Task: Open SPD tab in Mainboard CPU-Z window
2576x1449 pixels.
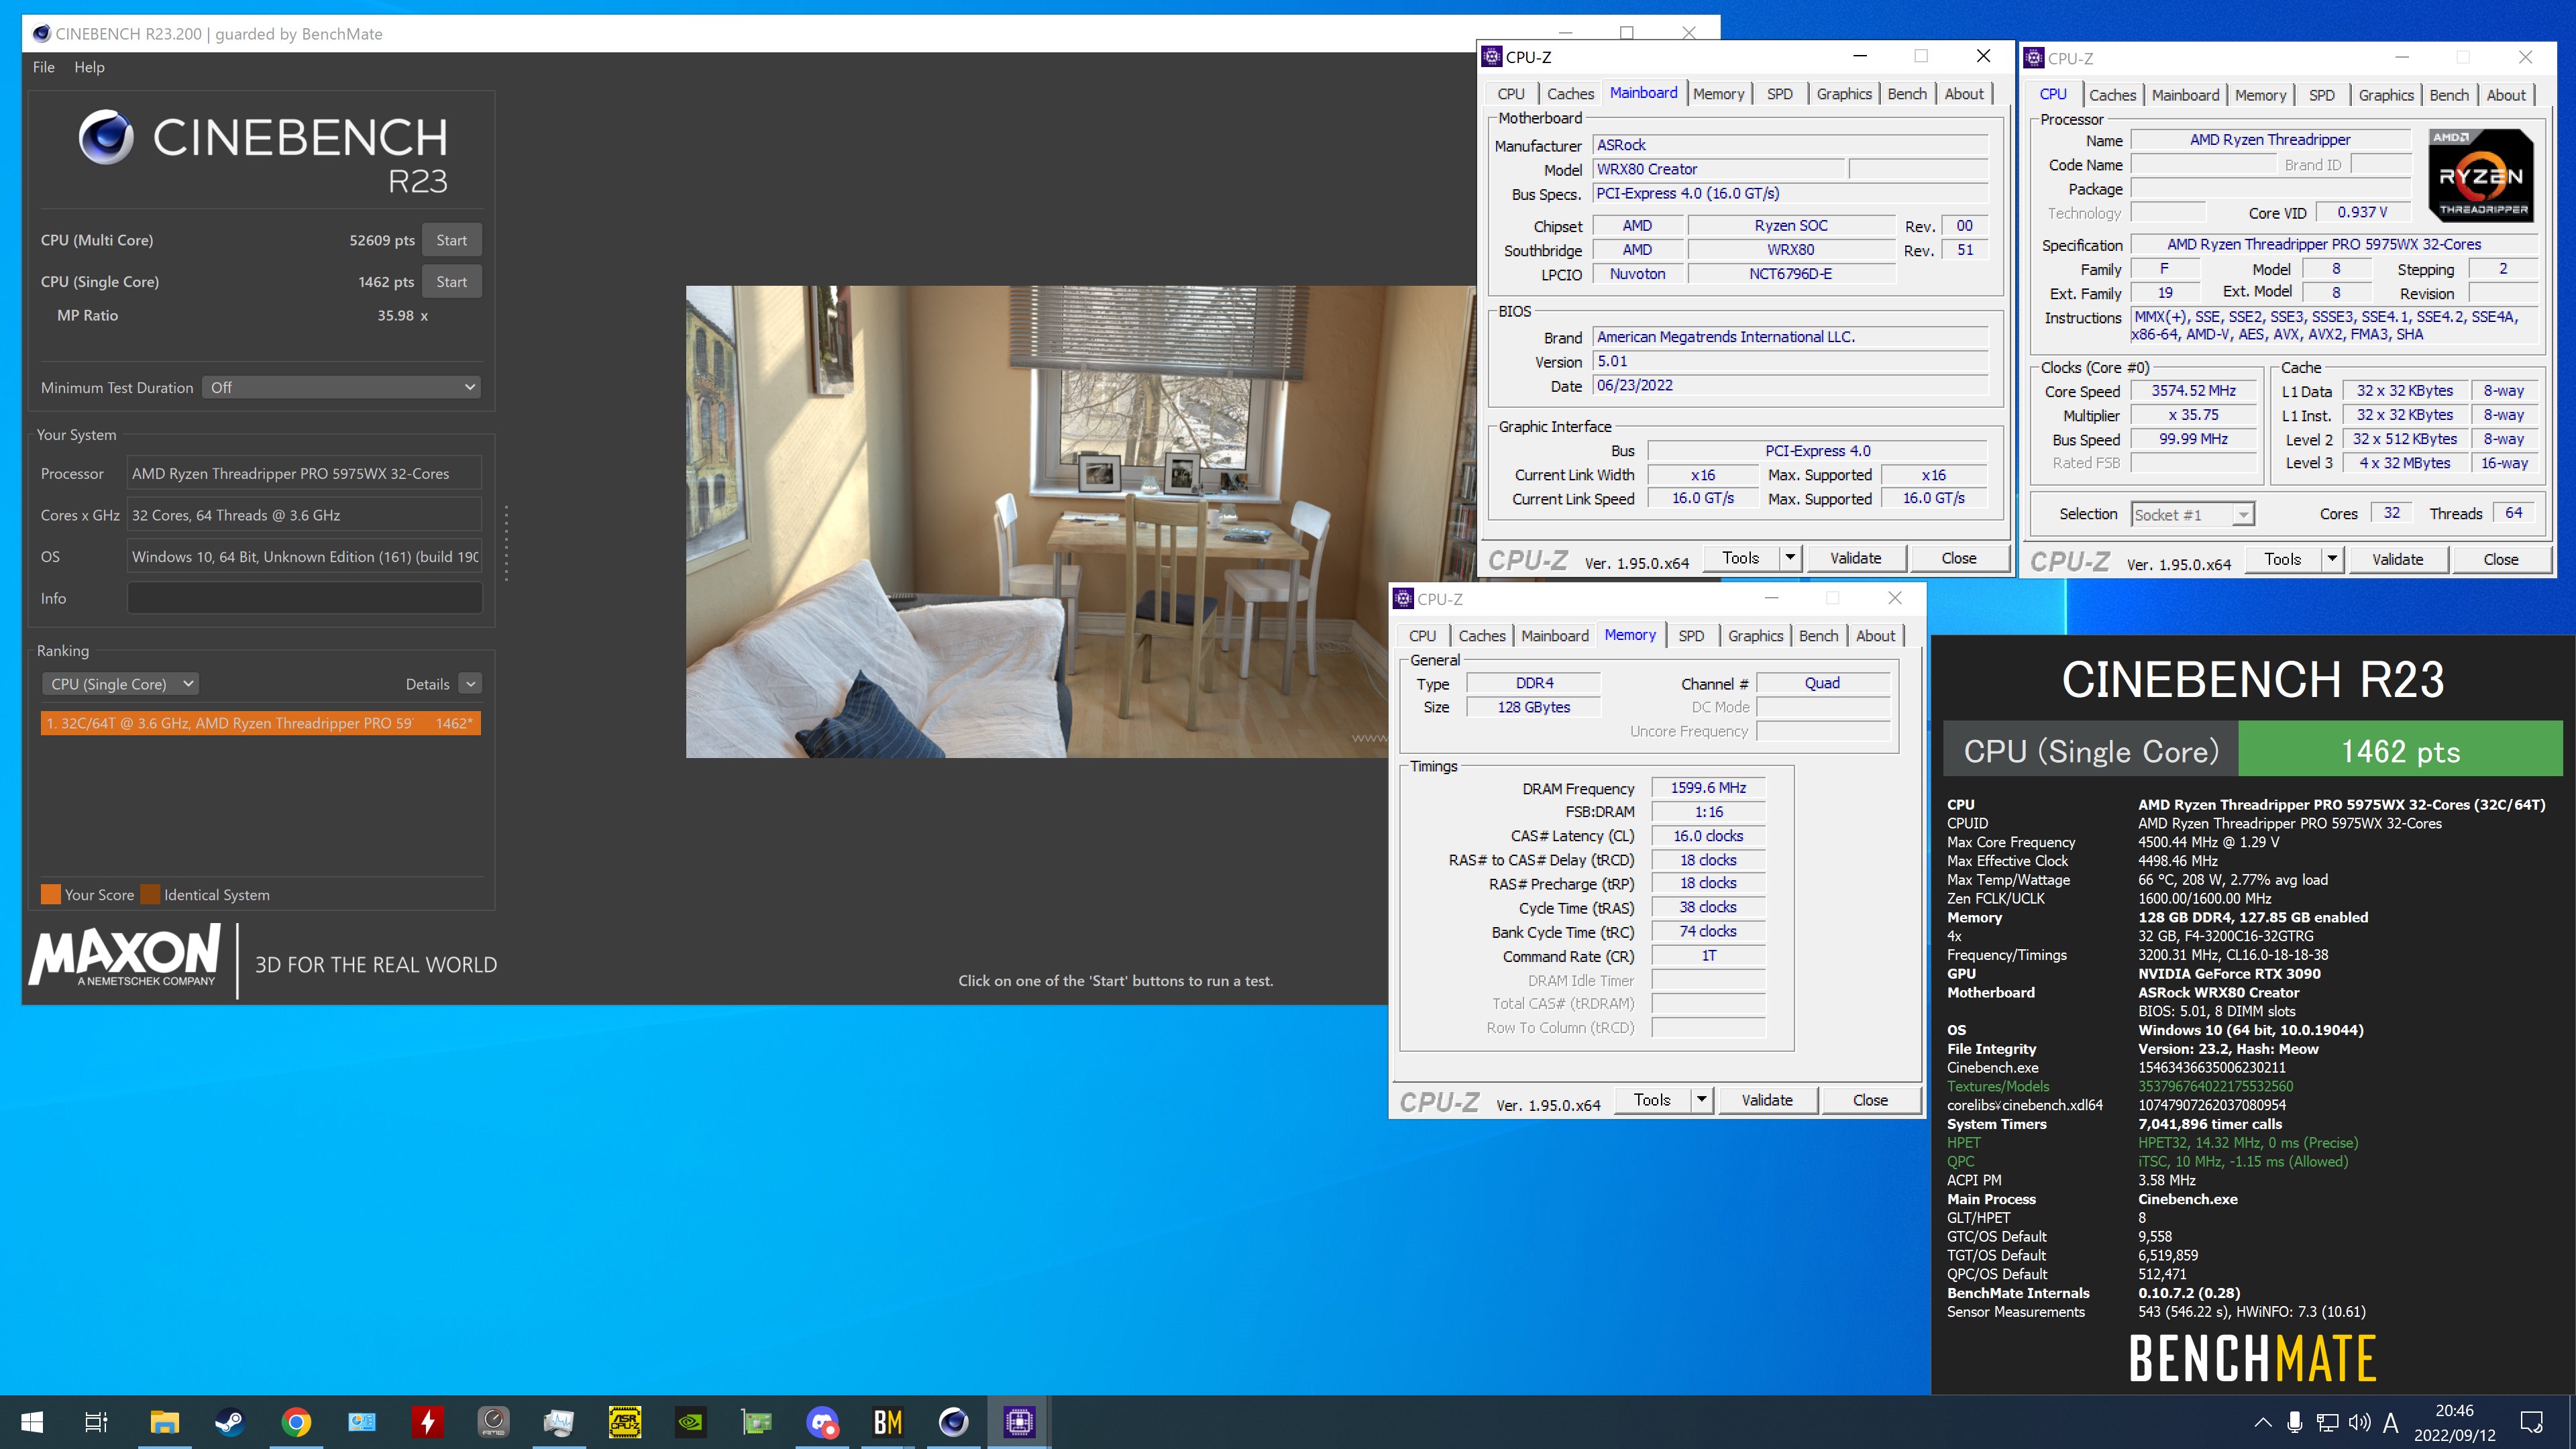Action: coord(1779,94)
